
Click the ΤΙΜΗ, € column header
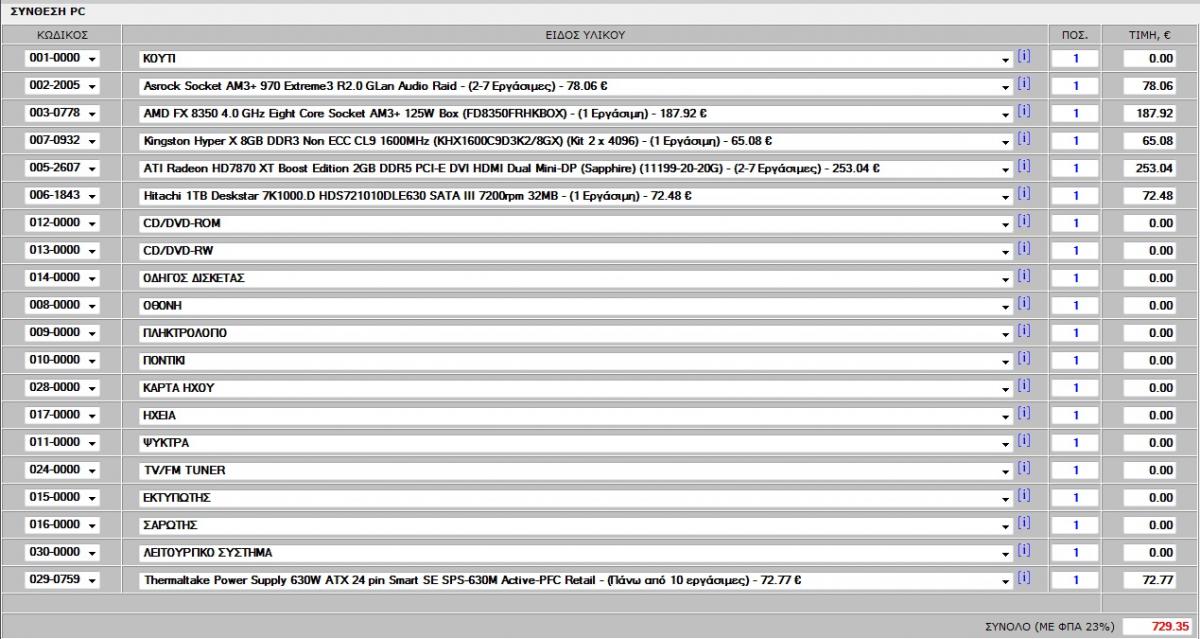(1150, 34)
